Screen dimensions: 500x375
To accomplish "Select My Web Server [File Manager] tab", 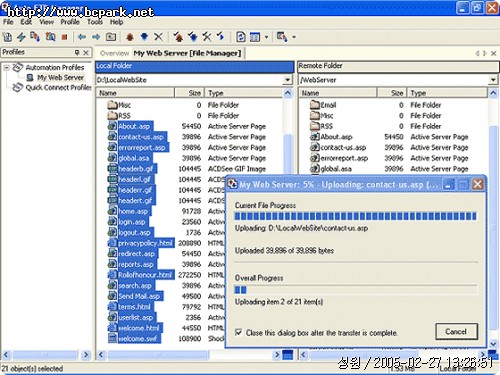I will pyautogui.click(x=187, y=53).
